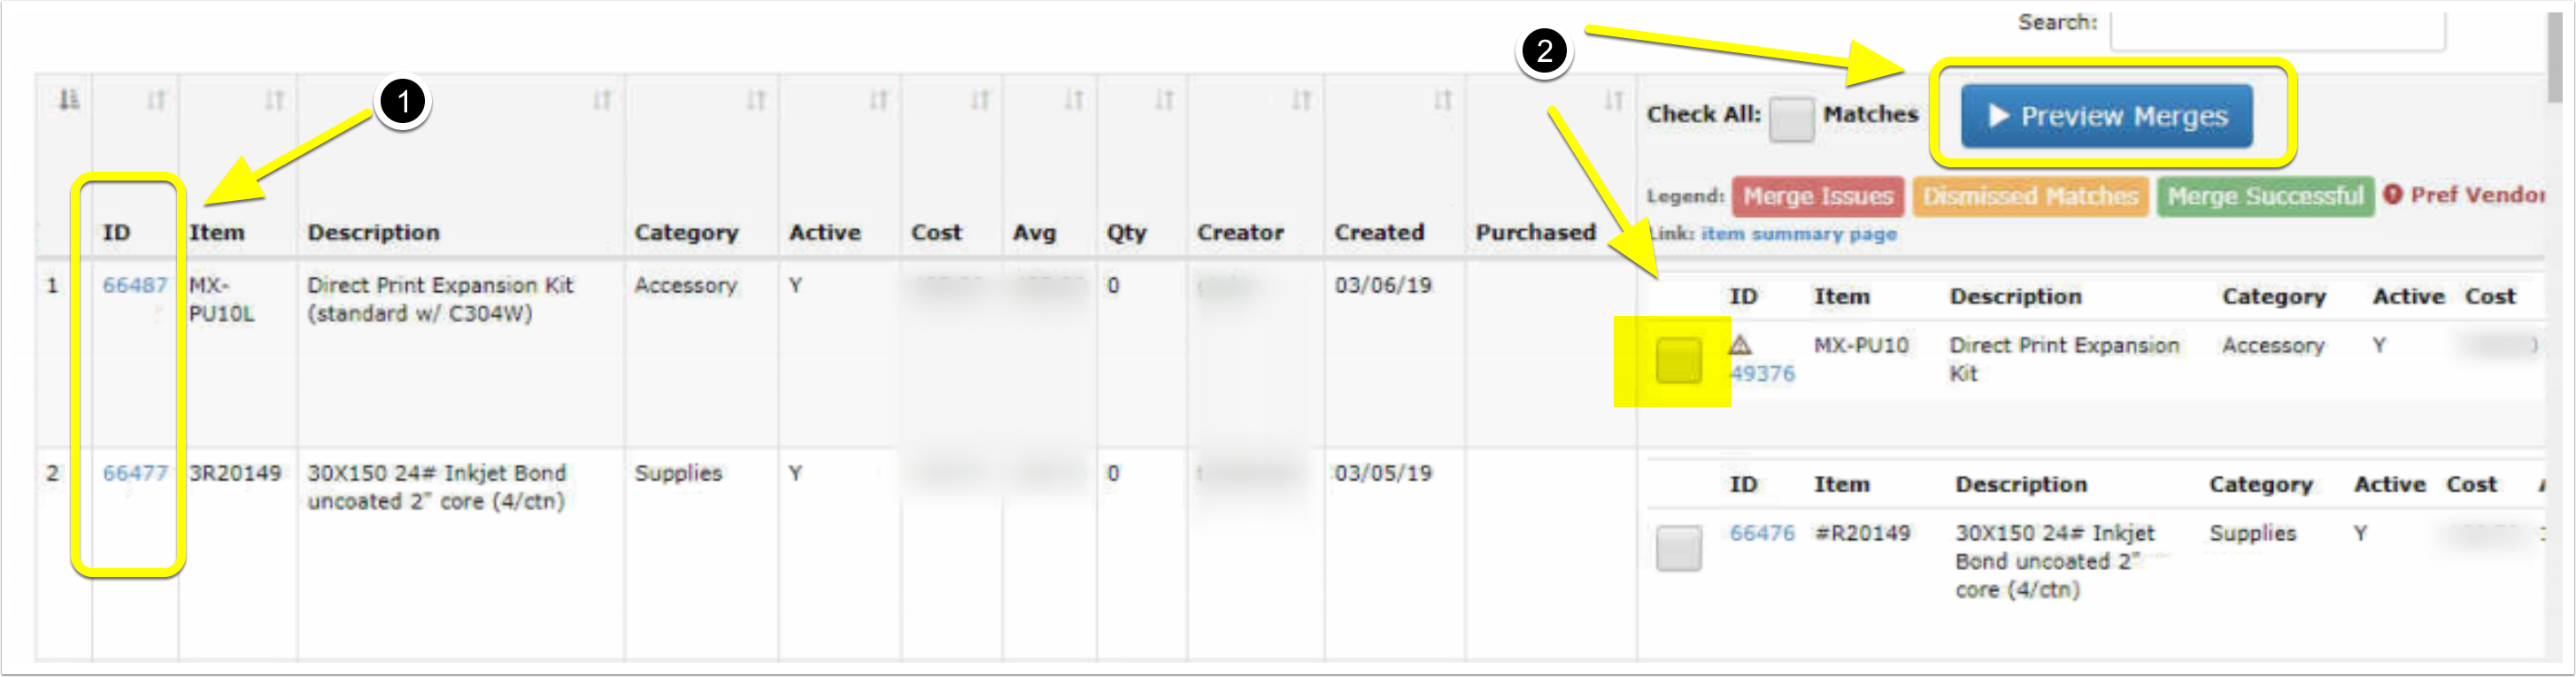2576x677 pixels.
Task: Click the Merge Issues legend label
Action: 1817,196
